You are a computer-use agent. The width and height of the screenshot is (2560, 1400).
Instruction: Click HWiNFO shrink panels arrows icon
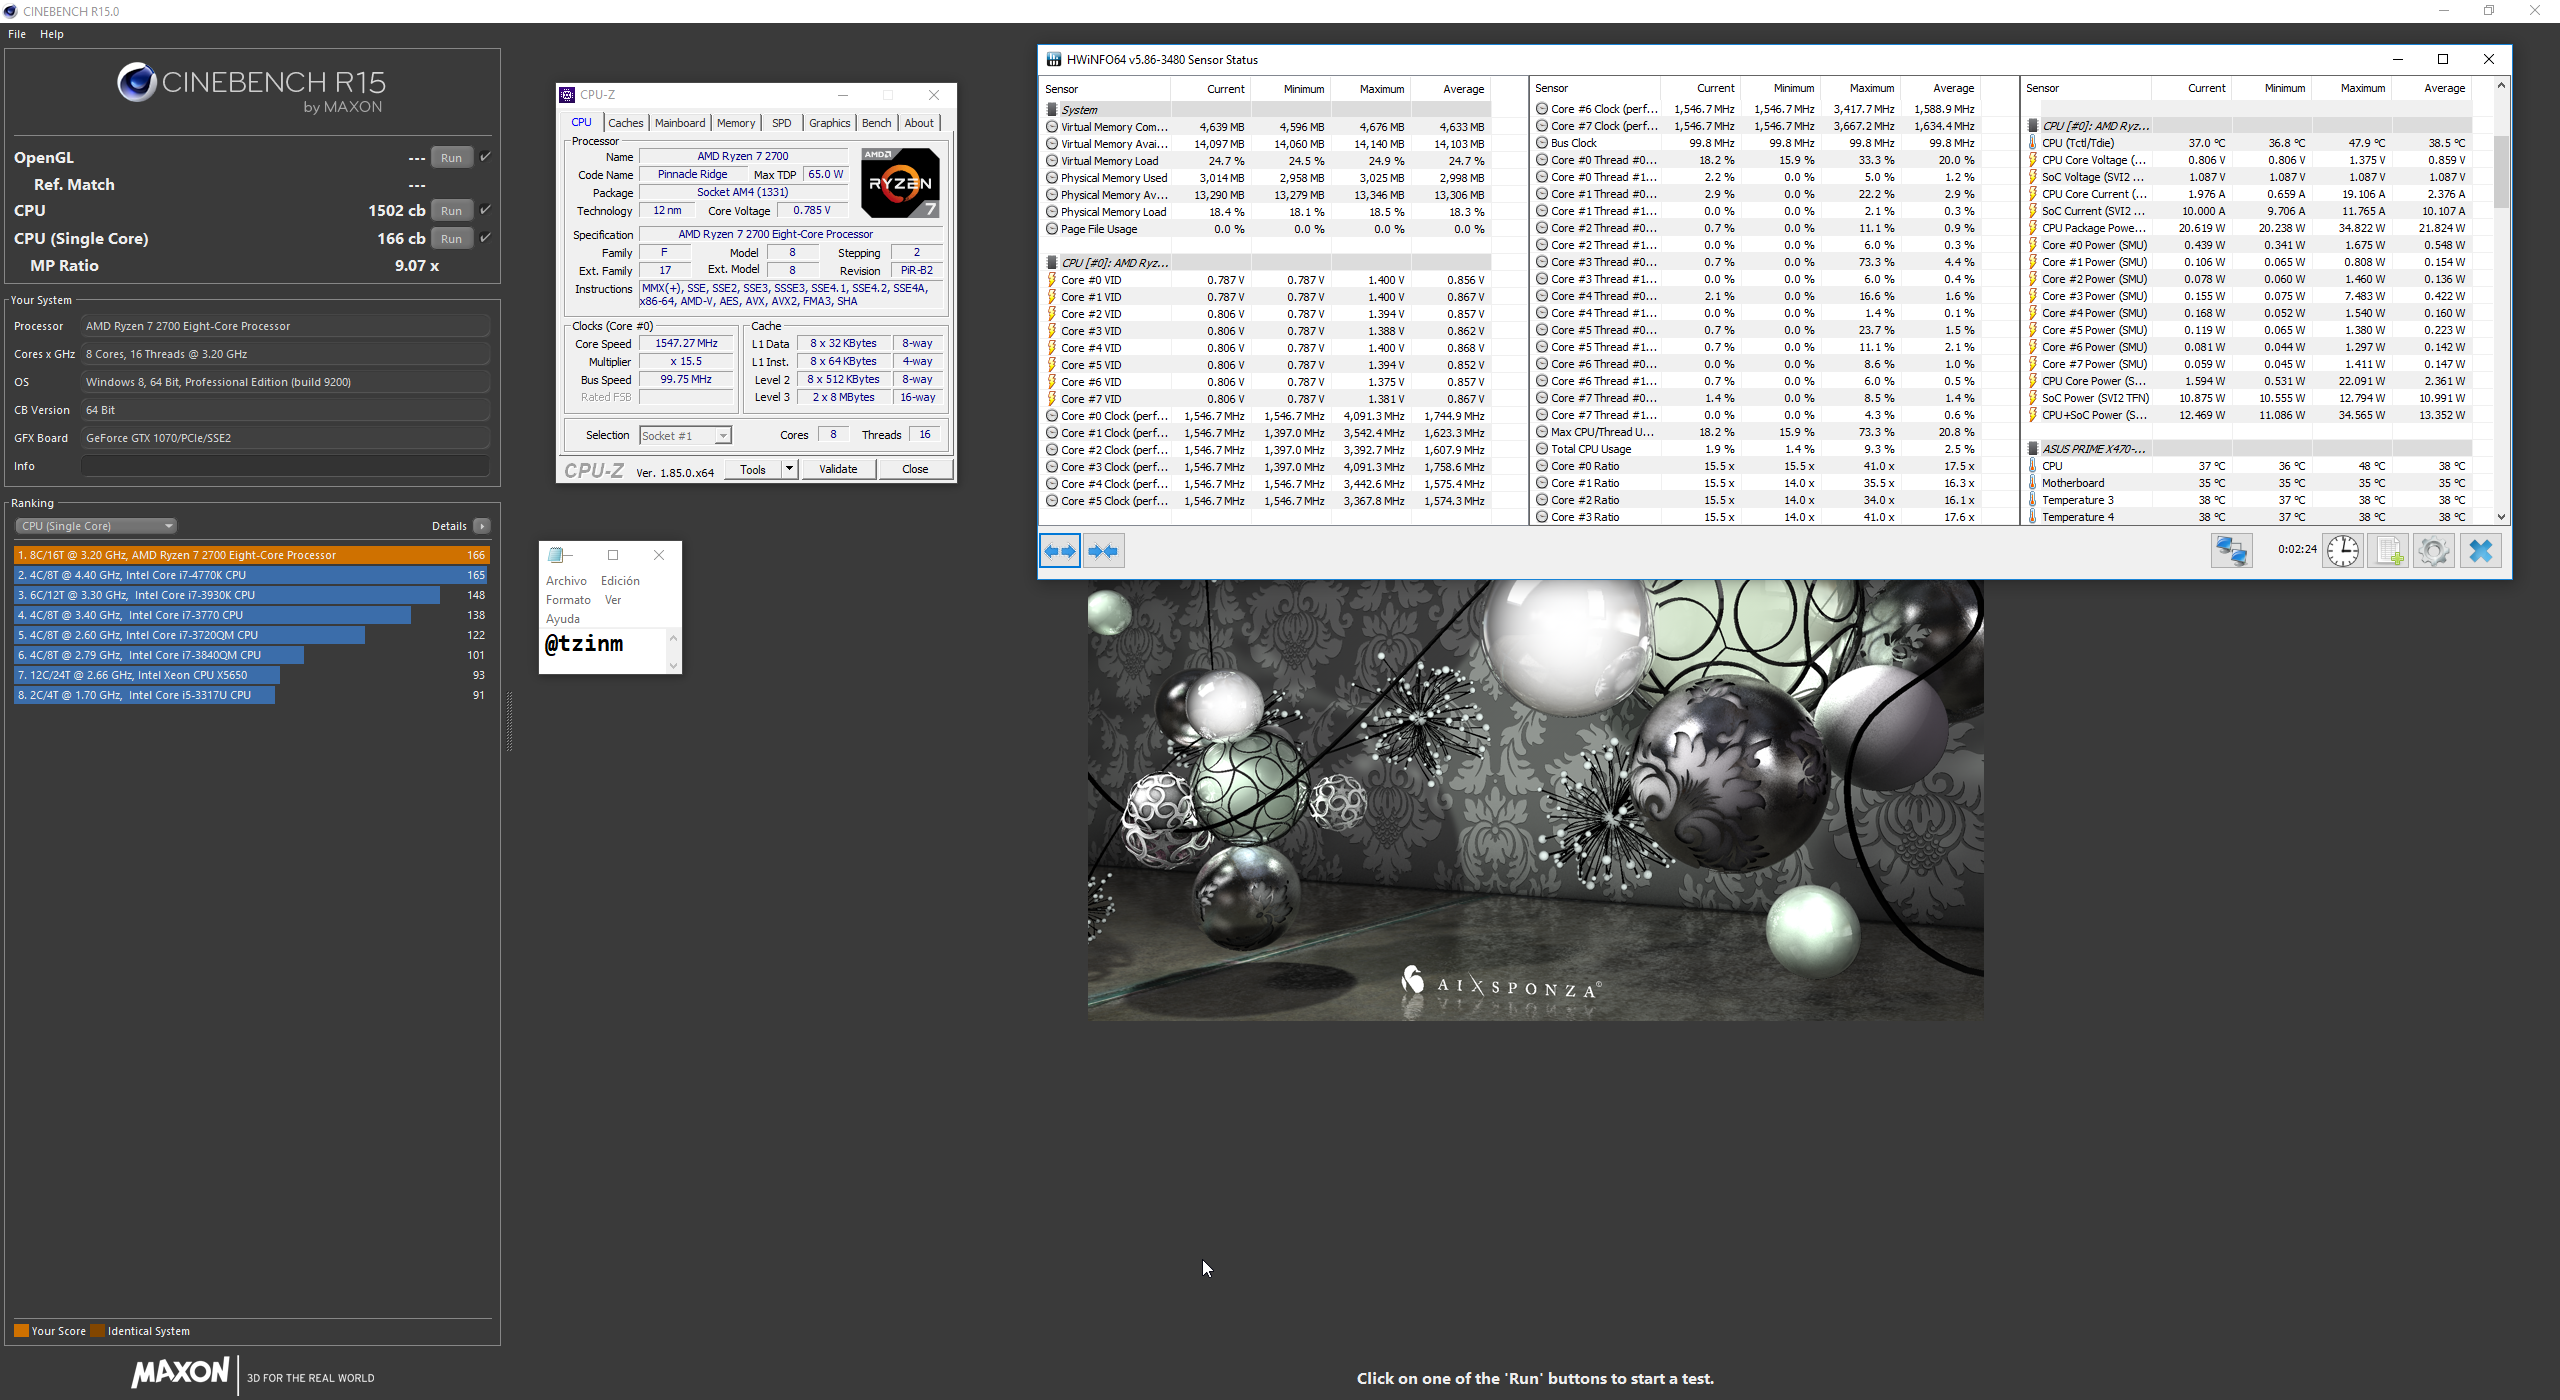click(x=1103, y=551)
